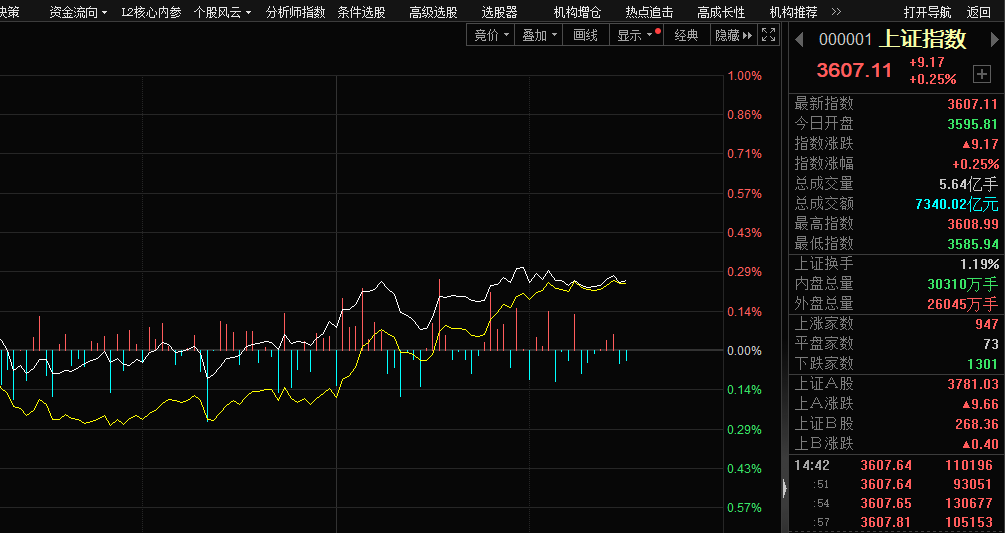Open the 分析师指数 menu item
The image size is (1005, 533).
(295, 12)
